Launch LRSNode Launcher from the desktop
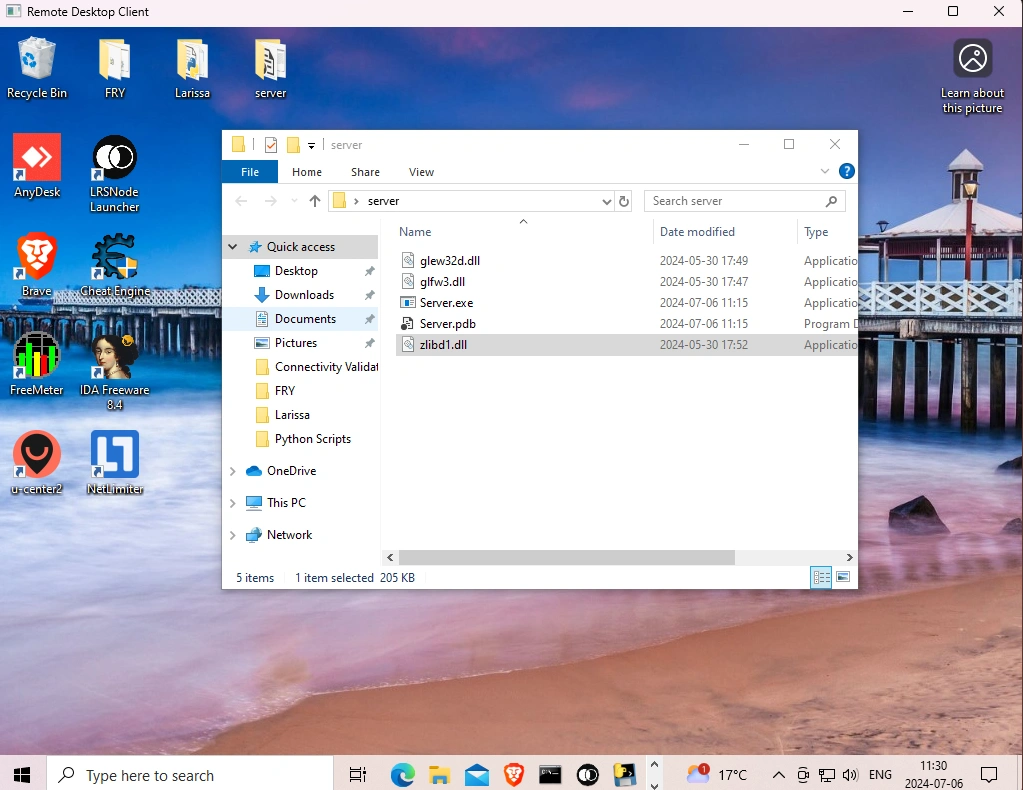 tap(115, 174)
